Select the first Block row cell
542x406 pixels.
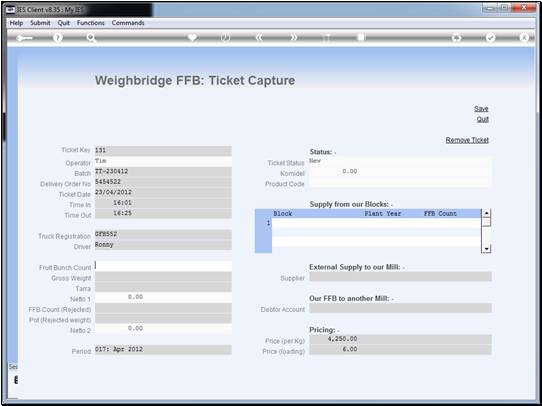pos(316,223)
